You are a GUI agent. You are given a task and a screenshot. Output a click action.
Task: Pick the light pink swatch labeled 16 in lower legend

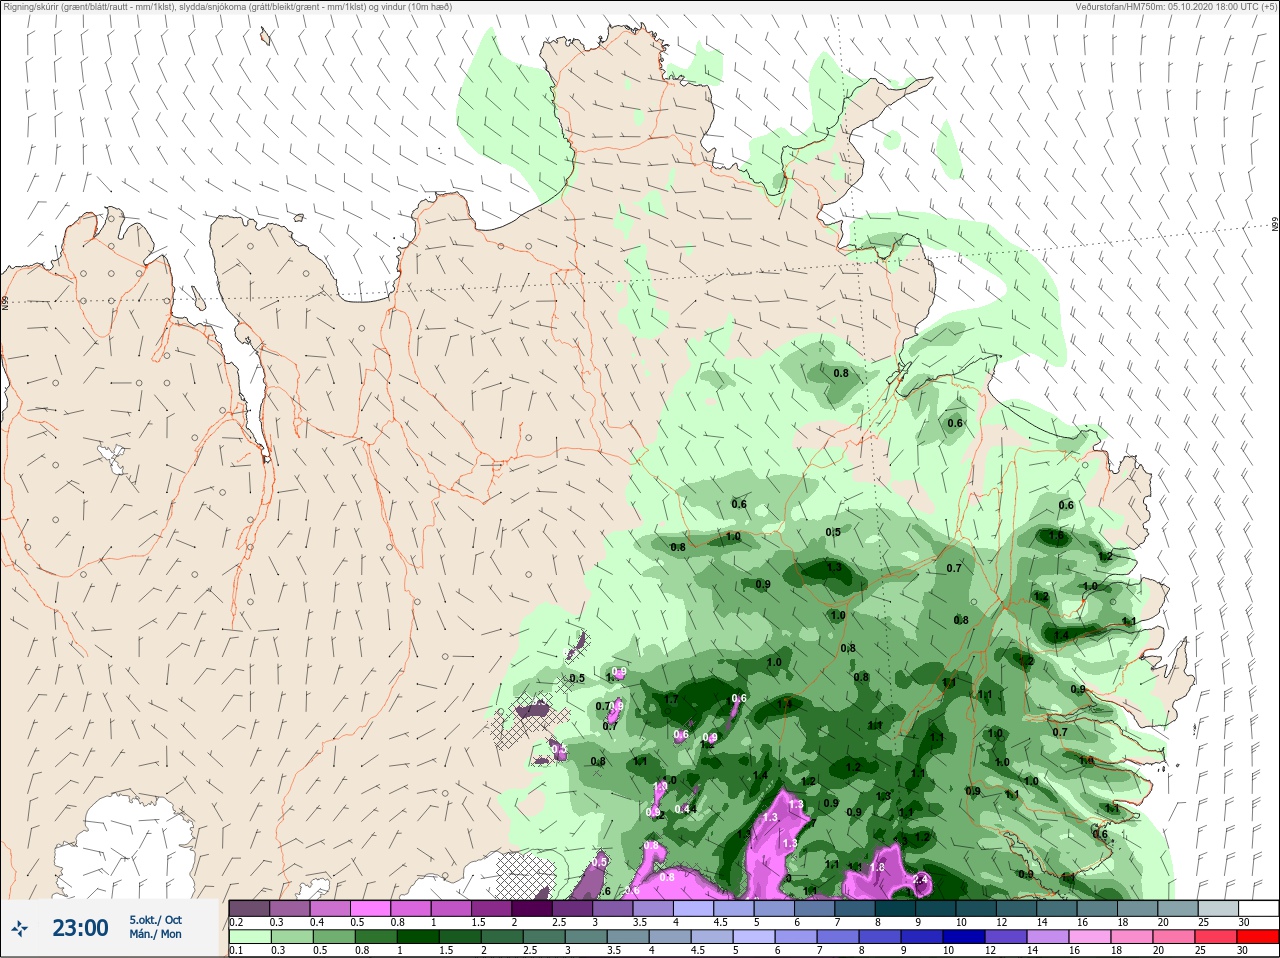(x=1090, y=936)
